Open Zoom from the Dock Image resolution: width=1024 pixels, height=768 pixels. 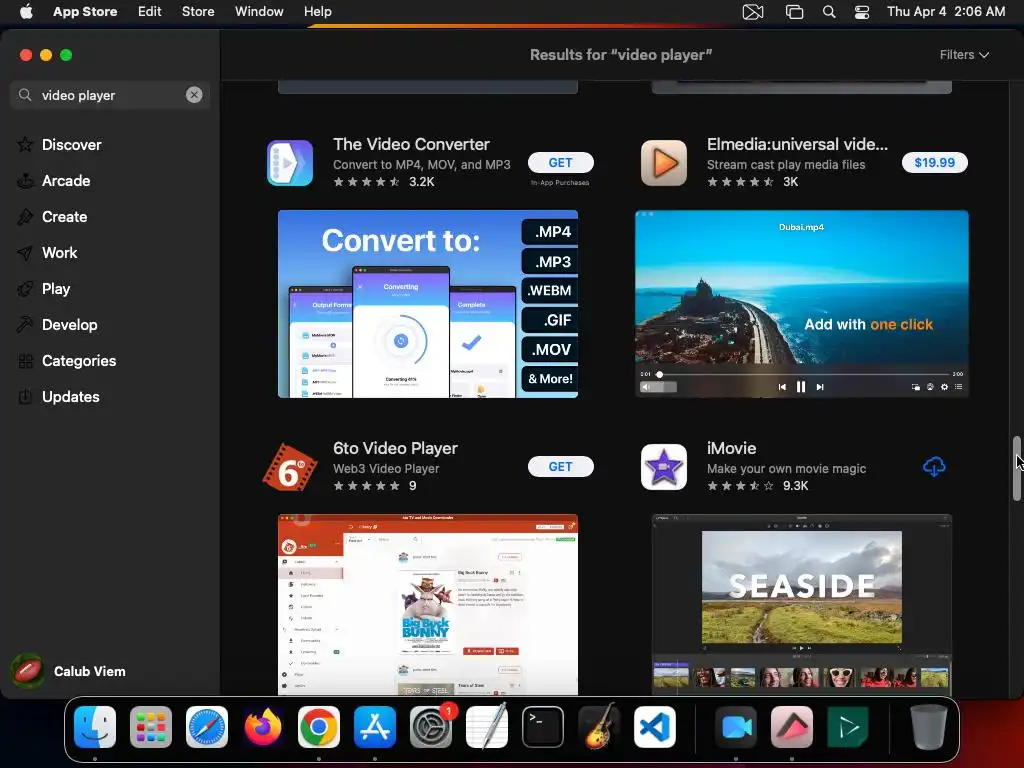click(x=736, y=727)
